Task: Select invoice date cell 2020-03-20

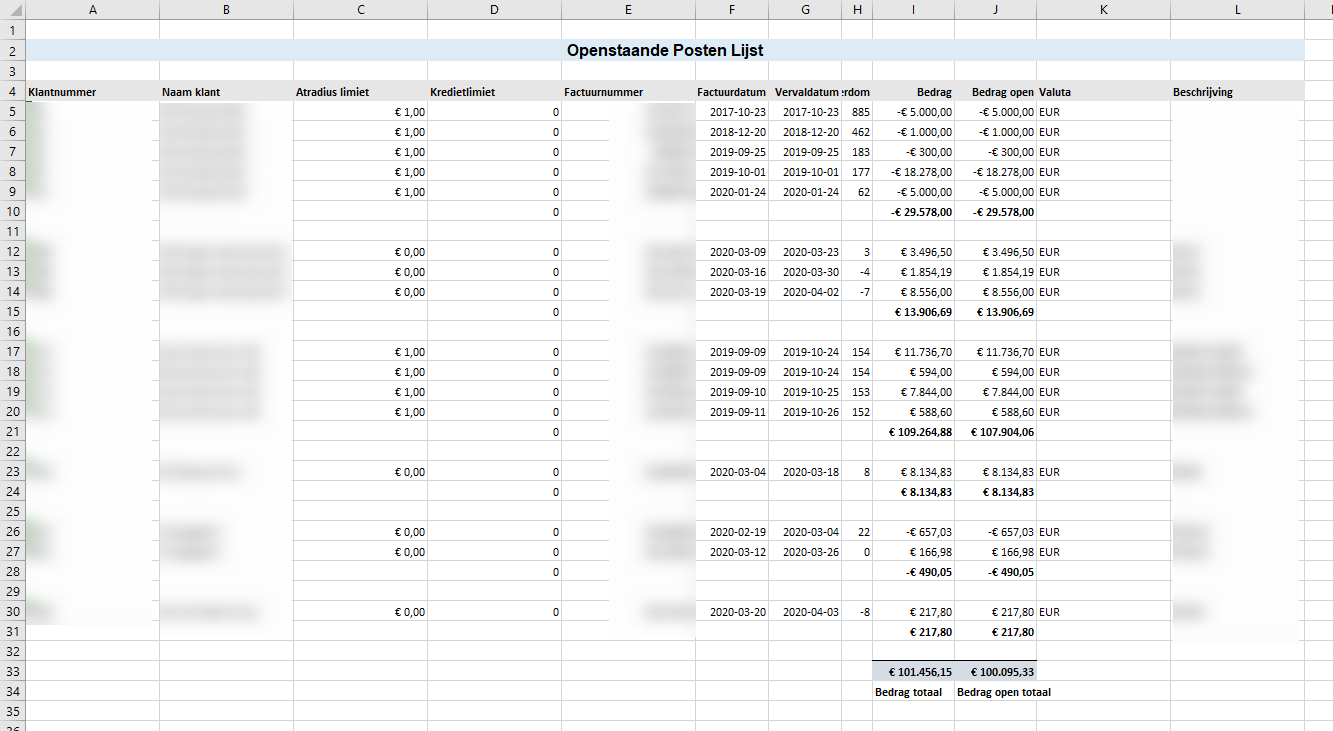Action: point(733,611)
